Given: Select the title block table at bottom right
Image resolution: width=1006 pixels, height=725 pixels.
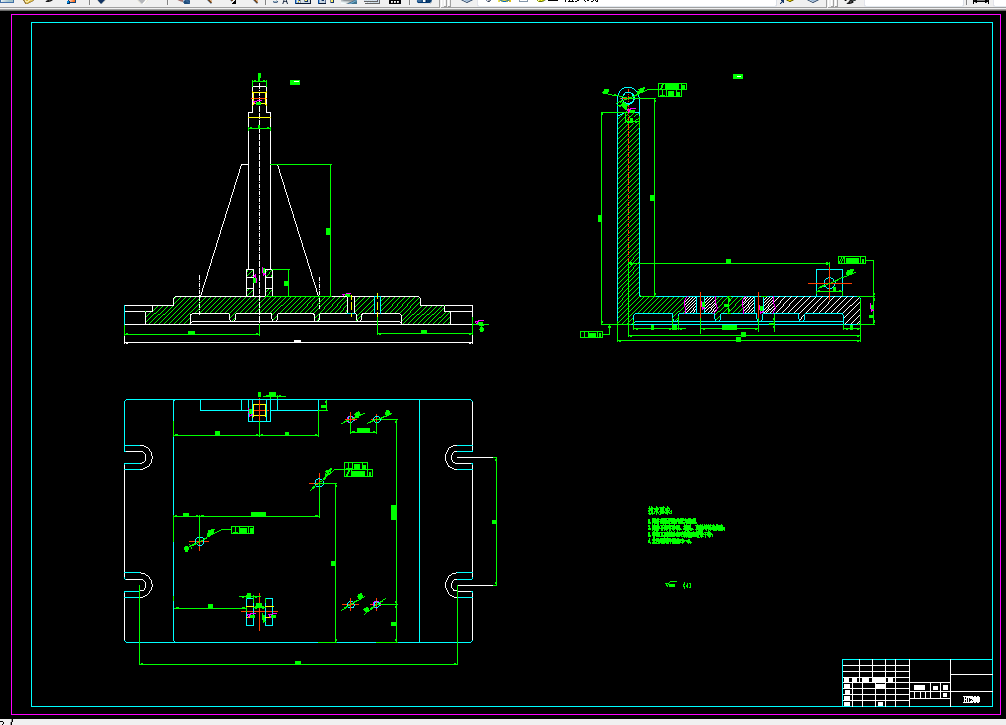Looking at the screenshot, I should tap(917, 683).
